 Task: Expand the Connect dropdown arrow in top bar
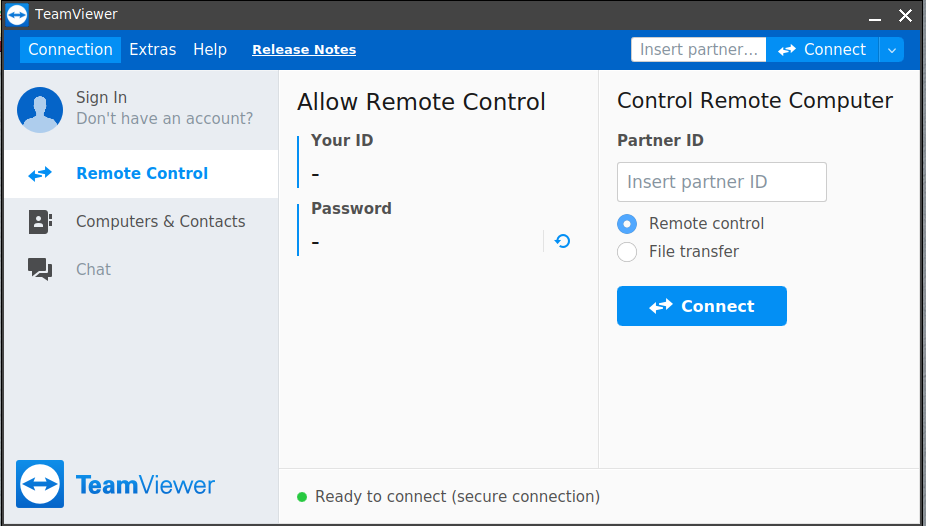[892, 50]
